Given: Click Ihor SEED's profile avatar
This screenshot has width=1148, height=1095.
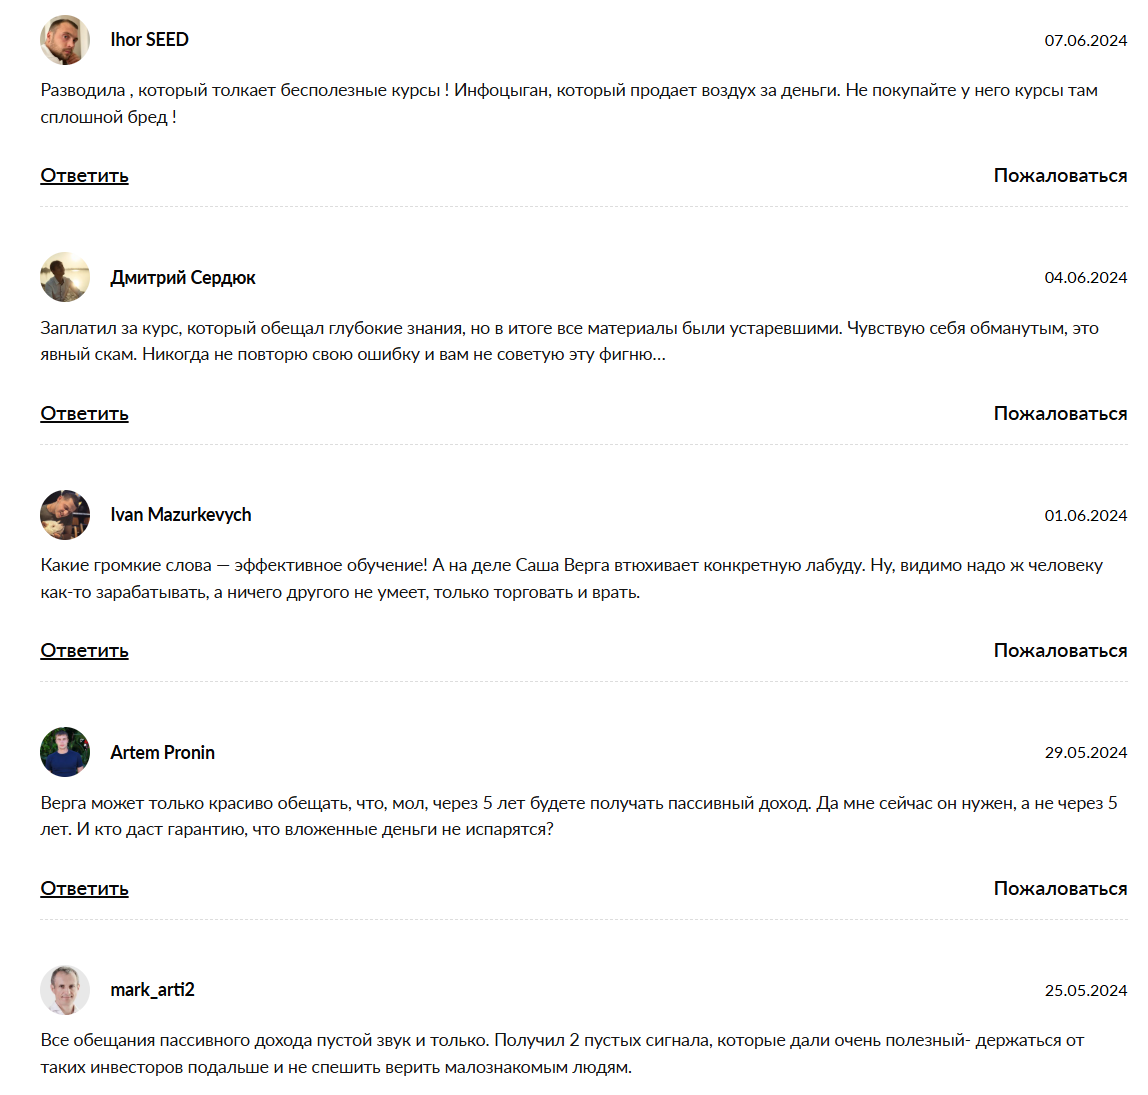Looking at the screenshot, I should pos(65,40).
